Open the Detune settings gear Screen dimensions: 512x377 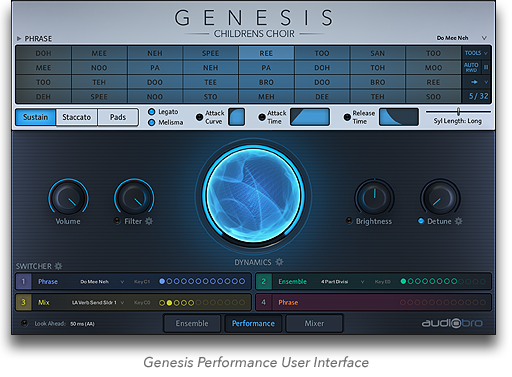[x=459, y=221]
